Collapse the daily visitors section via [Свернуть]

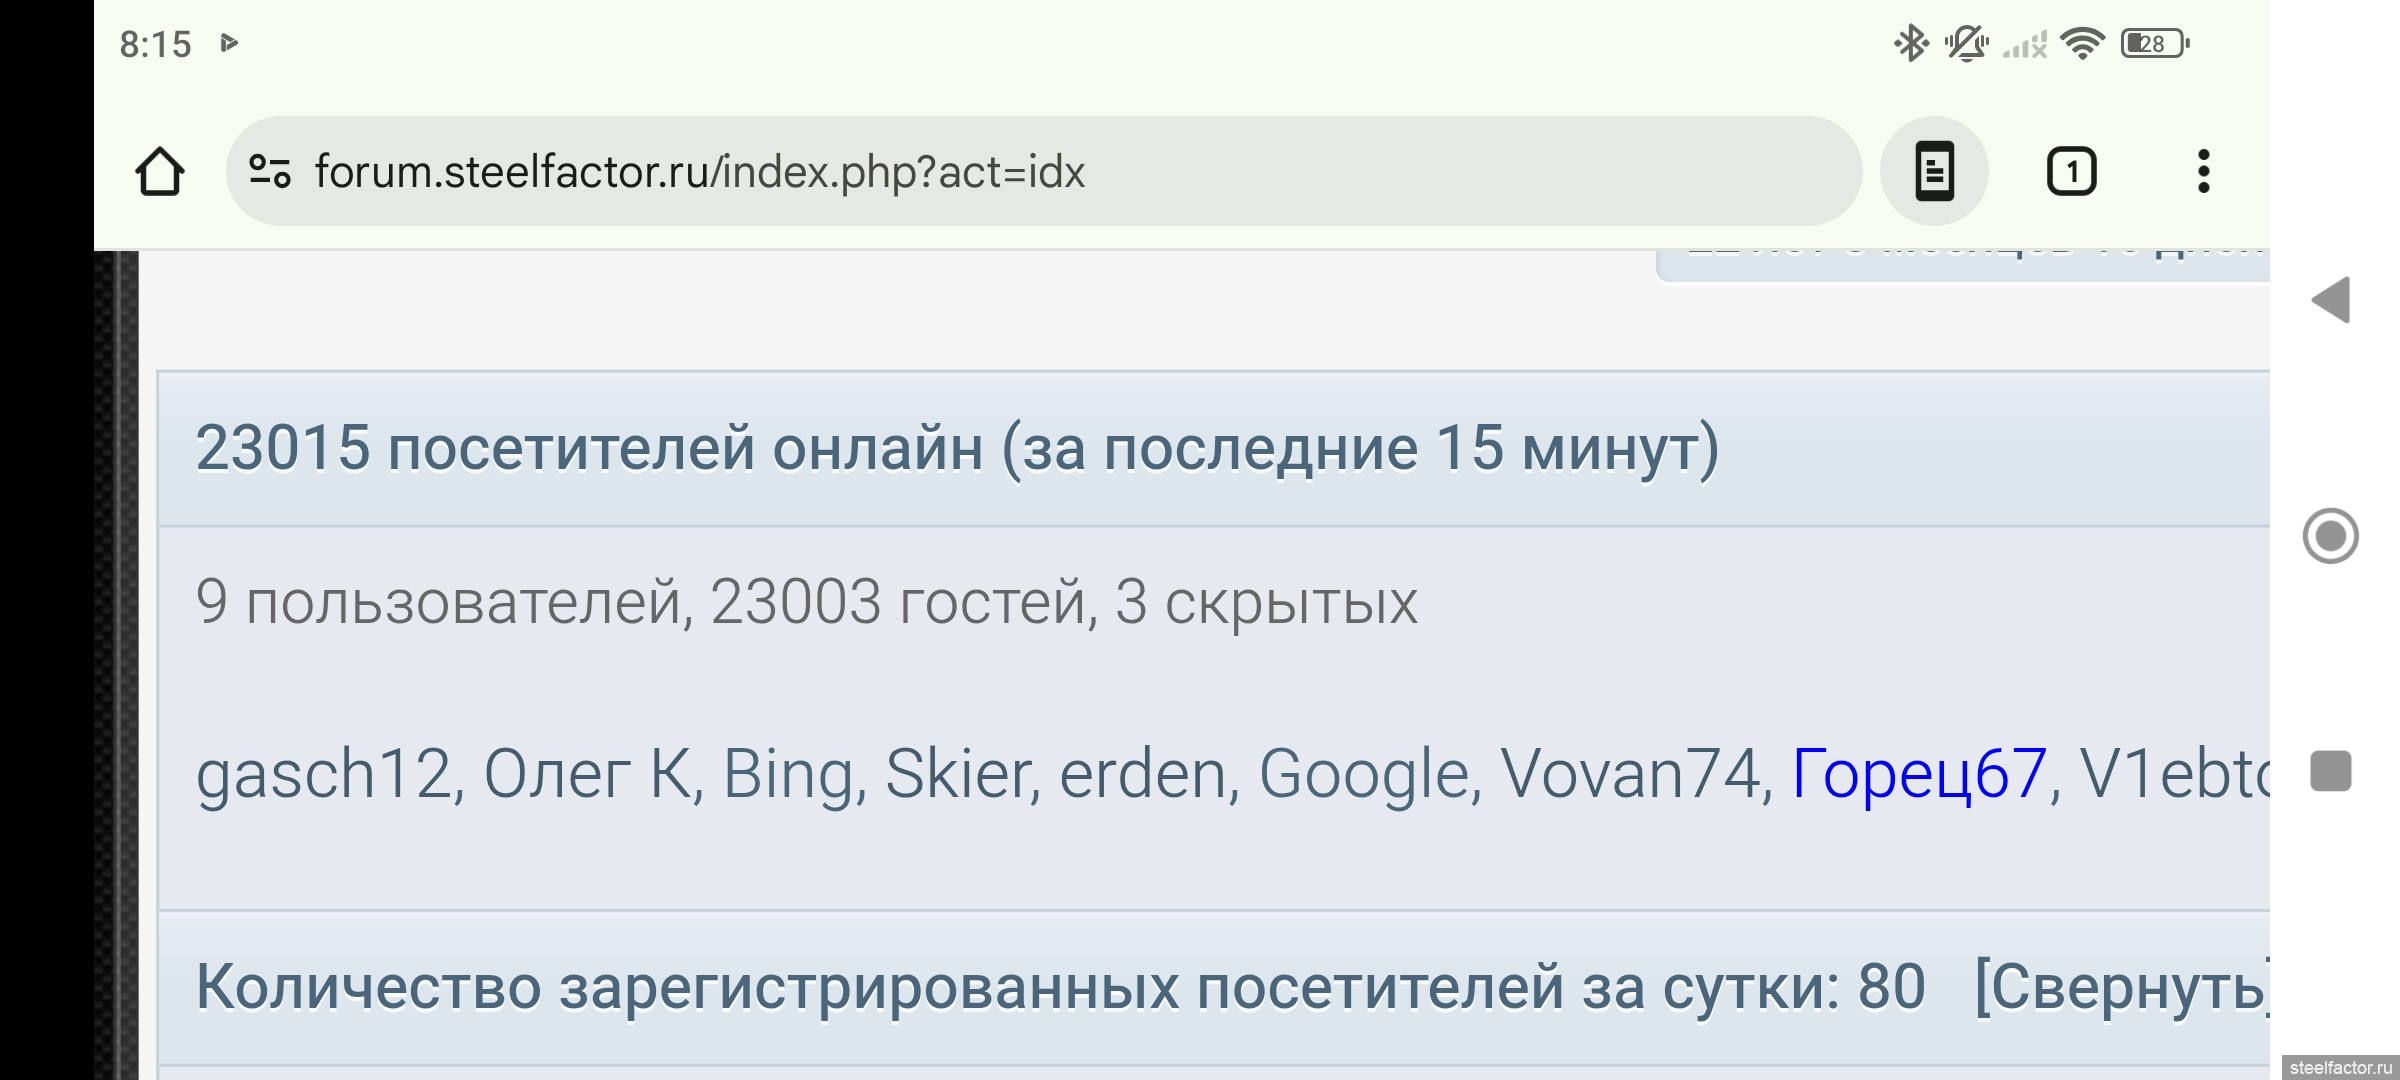click(x=2121, y=988)
